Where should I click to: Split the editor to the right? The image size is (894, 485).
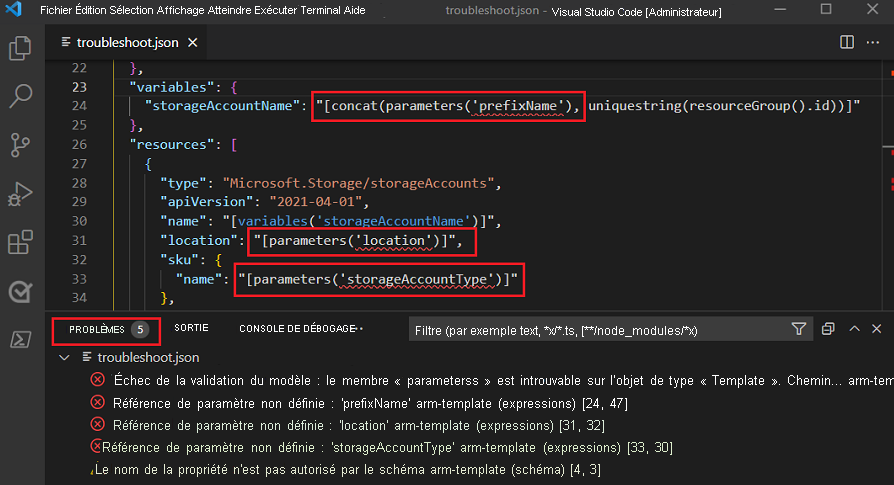tap(847, 42)
